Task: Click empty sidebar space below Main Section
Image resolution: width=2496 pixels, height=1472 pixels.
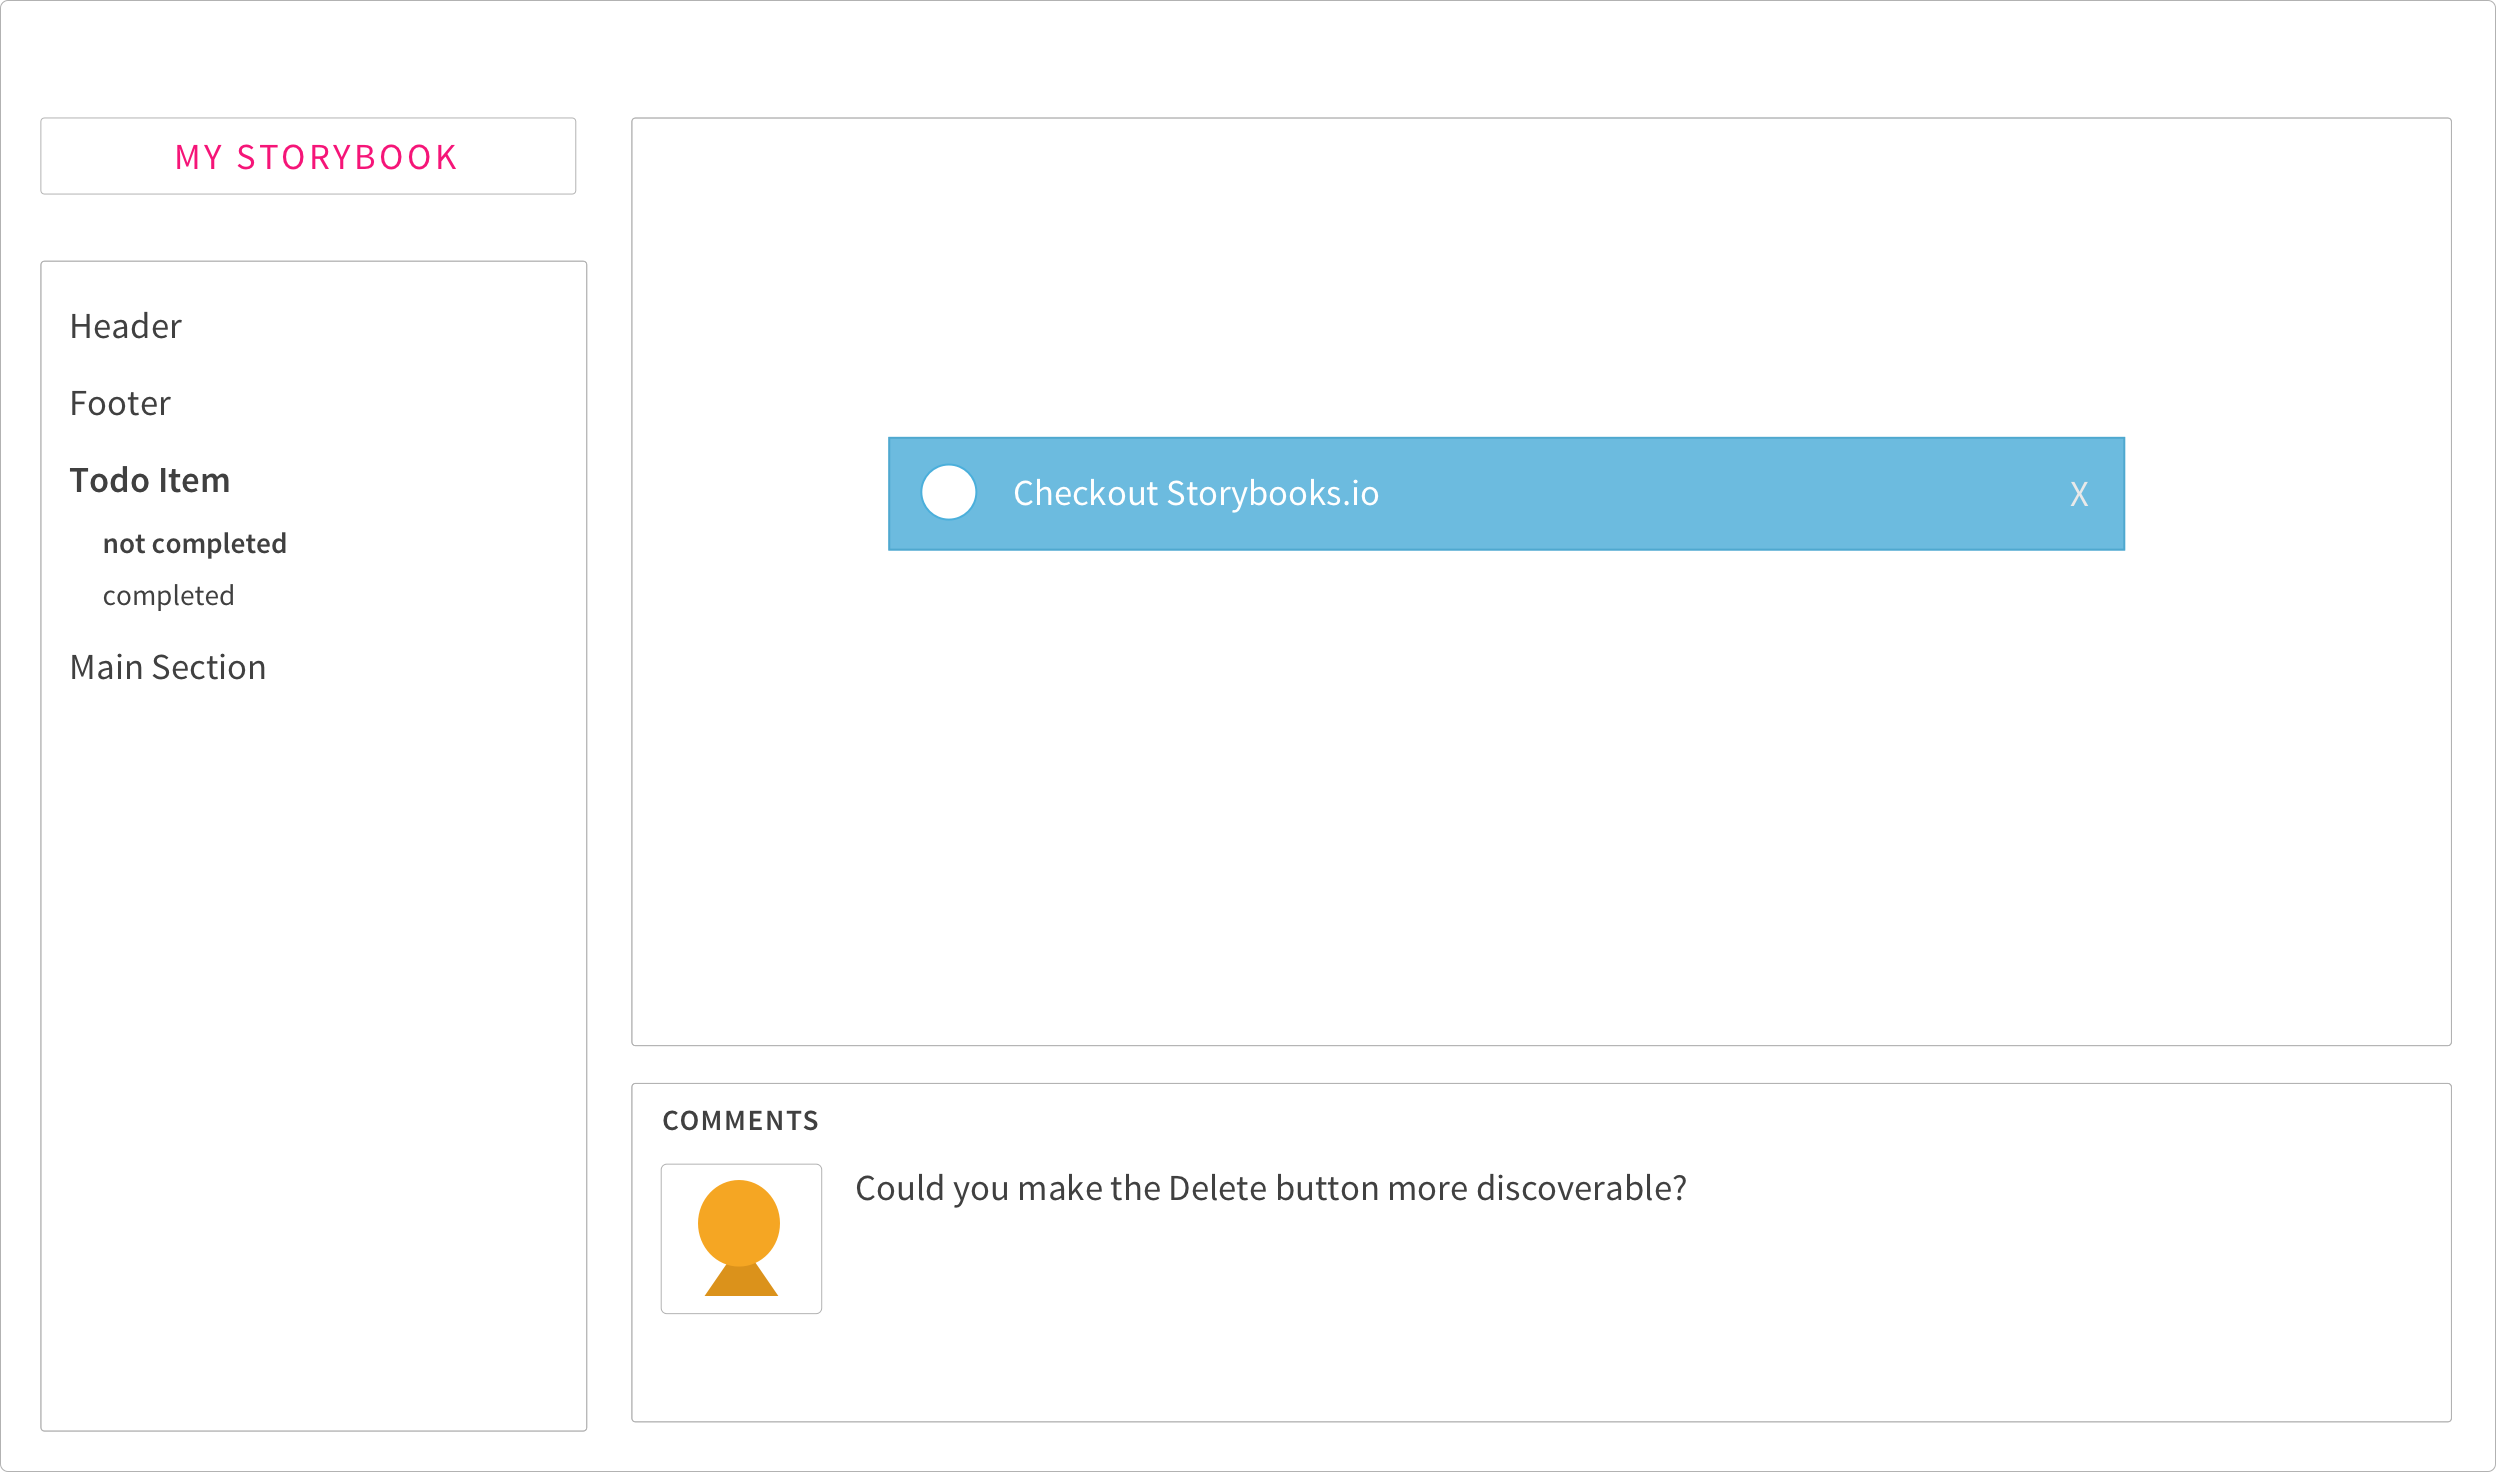Action: [313, 1050]
